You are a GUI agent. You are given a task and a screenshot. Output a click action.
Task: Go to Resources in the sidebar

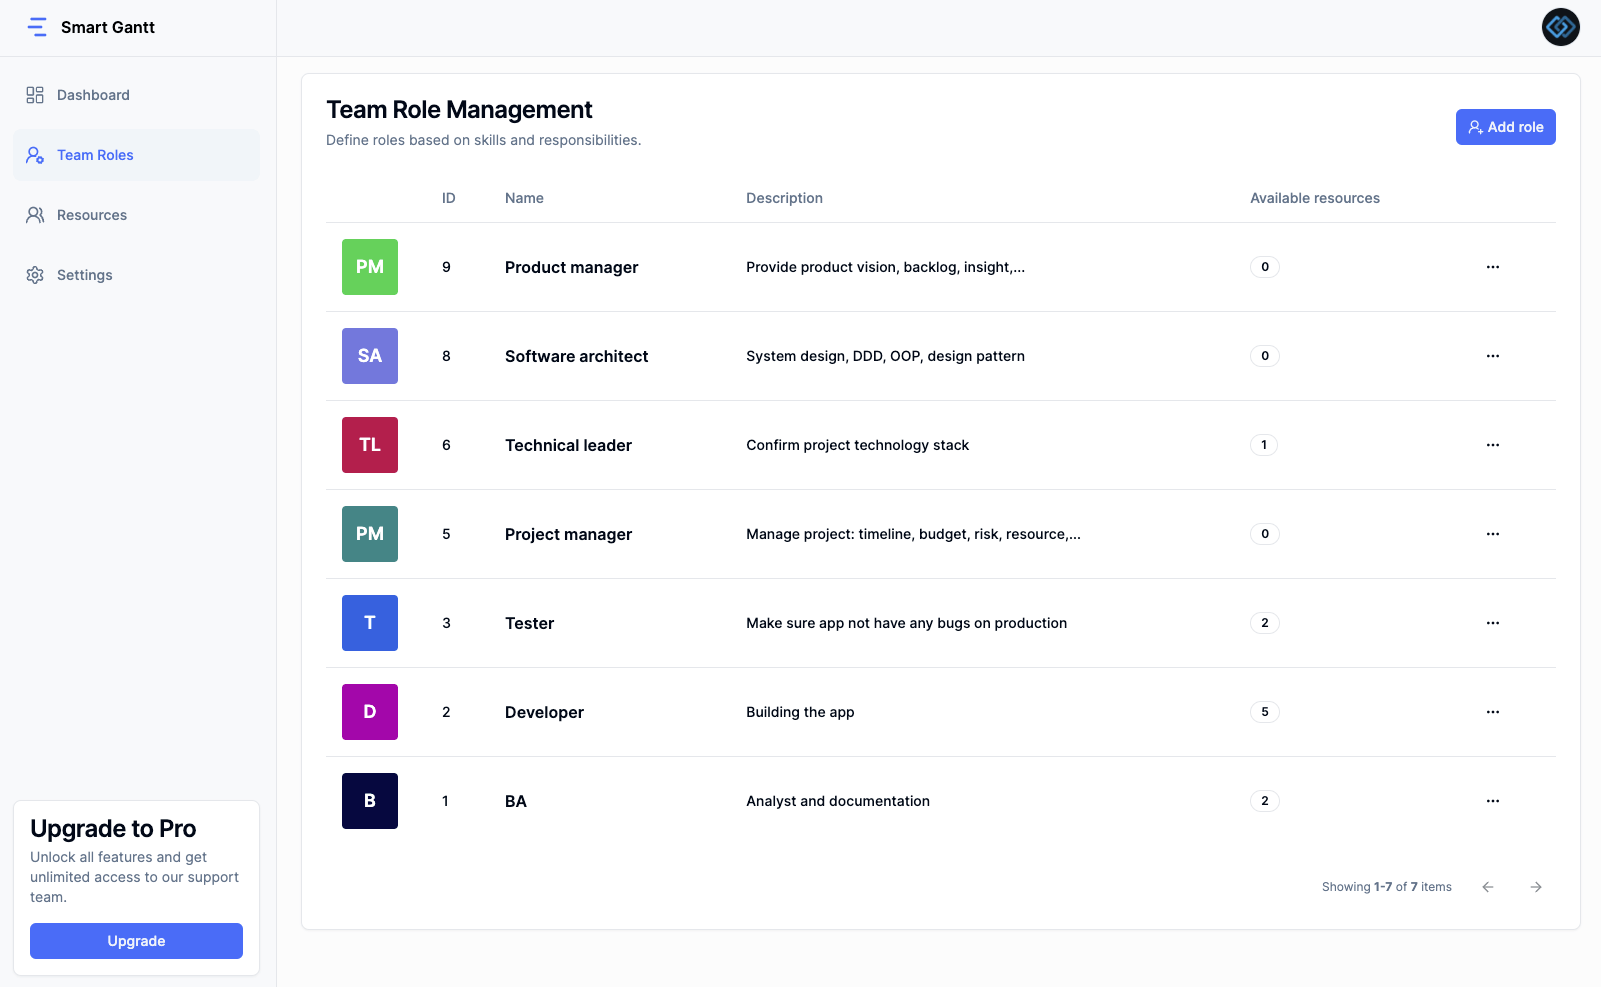pos(136,215)
